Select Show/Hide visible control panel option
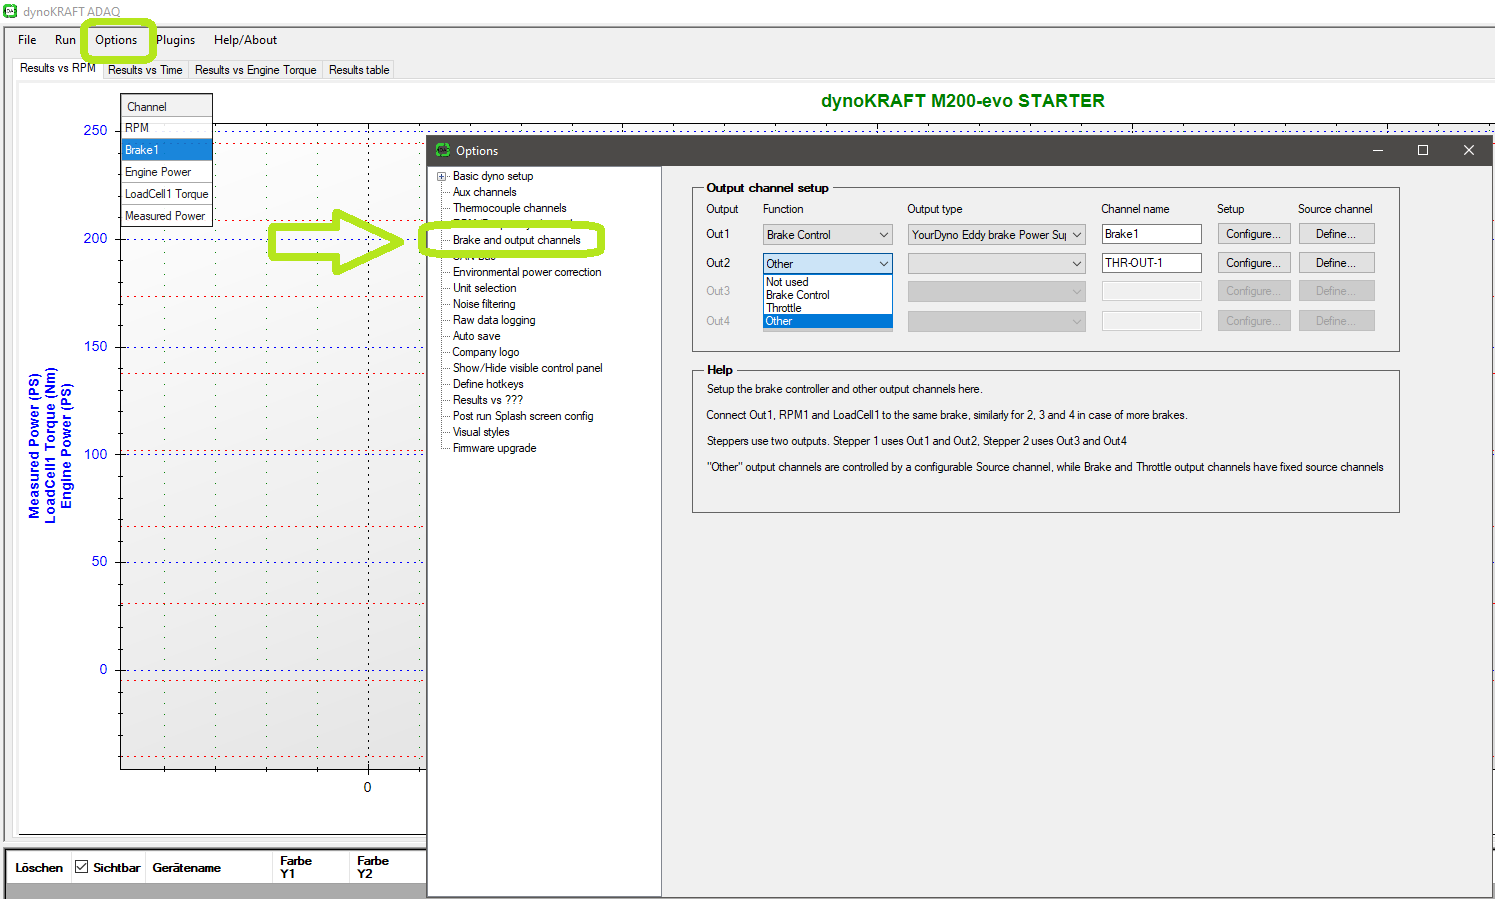The image size is (1495, 899). coord(527,368)
